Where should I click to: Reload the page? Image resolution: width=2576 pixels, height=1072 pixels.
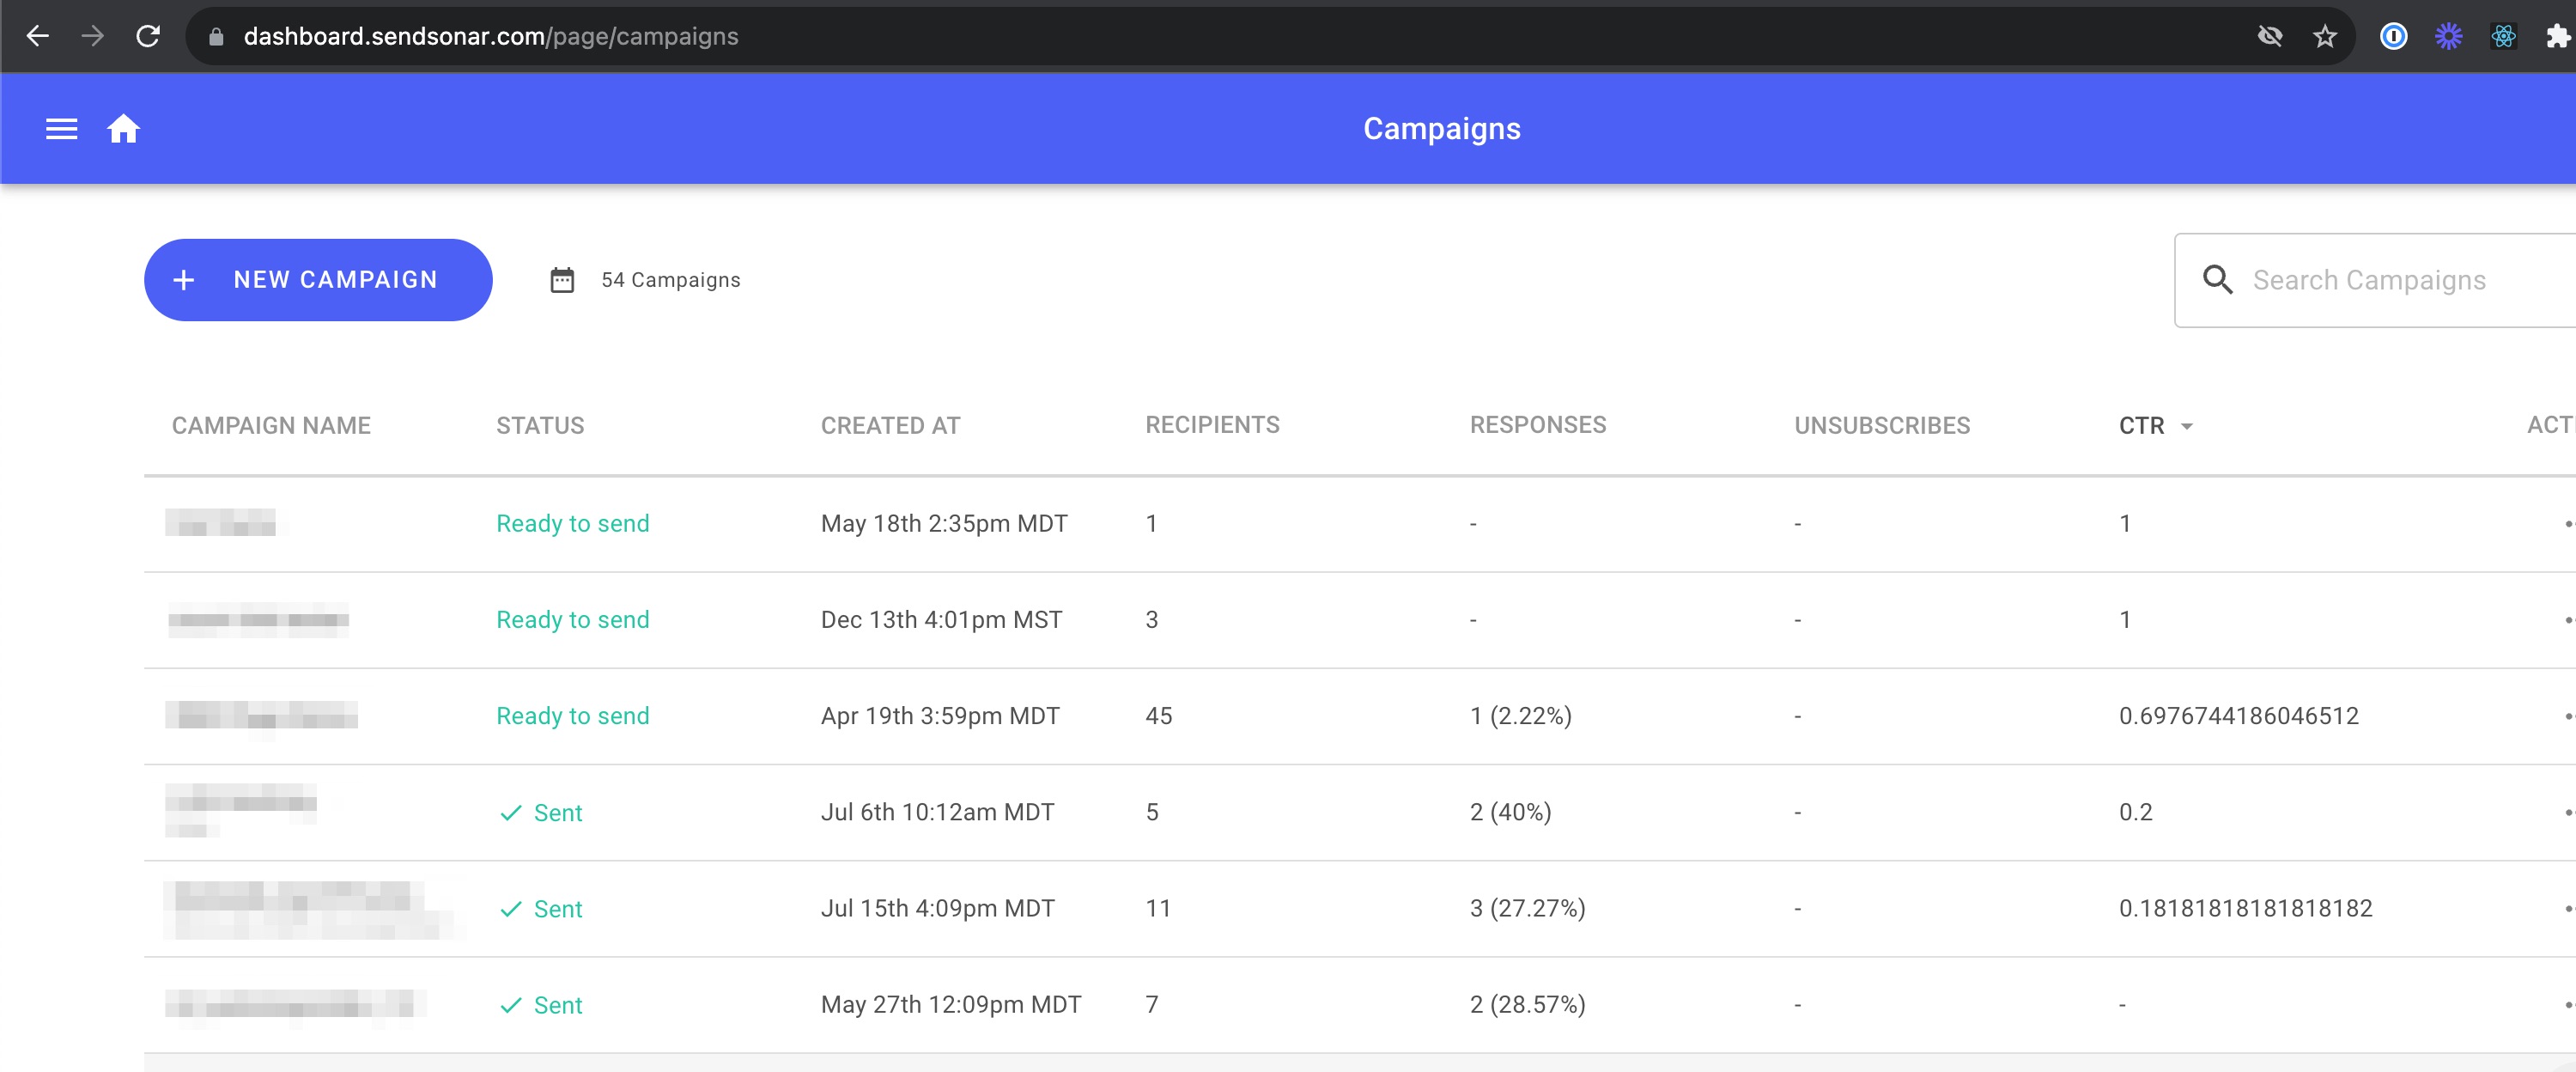[x=148, y=37]
